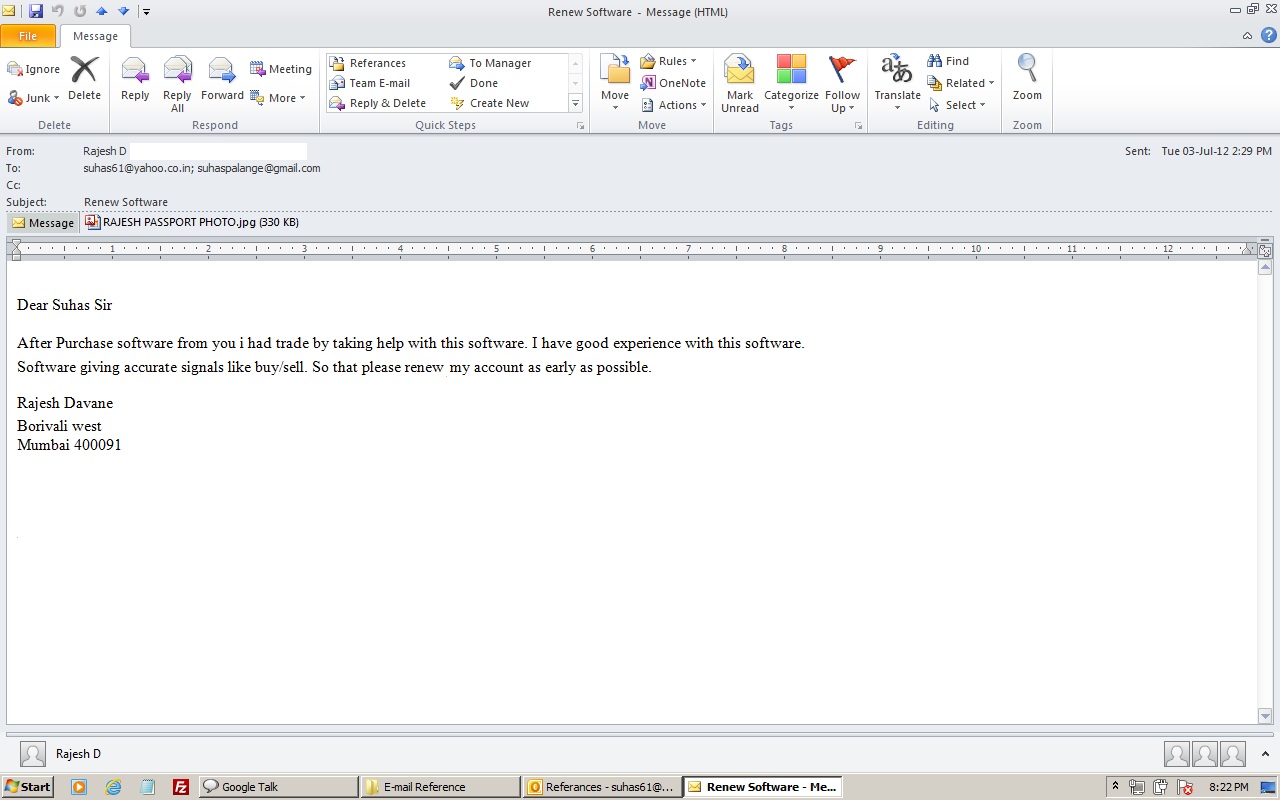Click Mark Unread

(740, 84)
